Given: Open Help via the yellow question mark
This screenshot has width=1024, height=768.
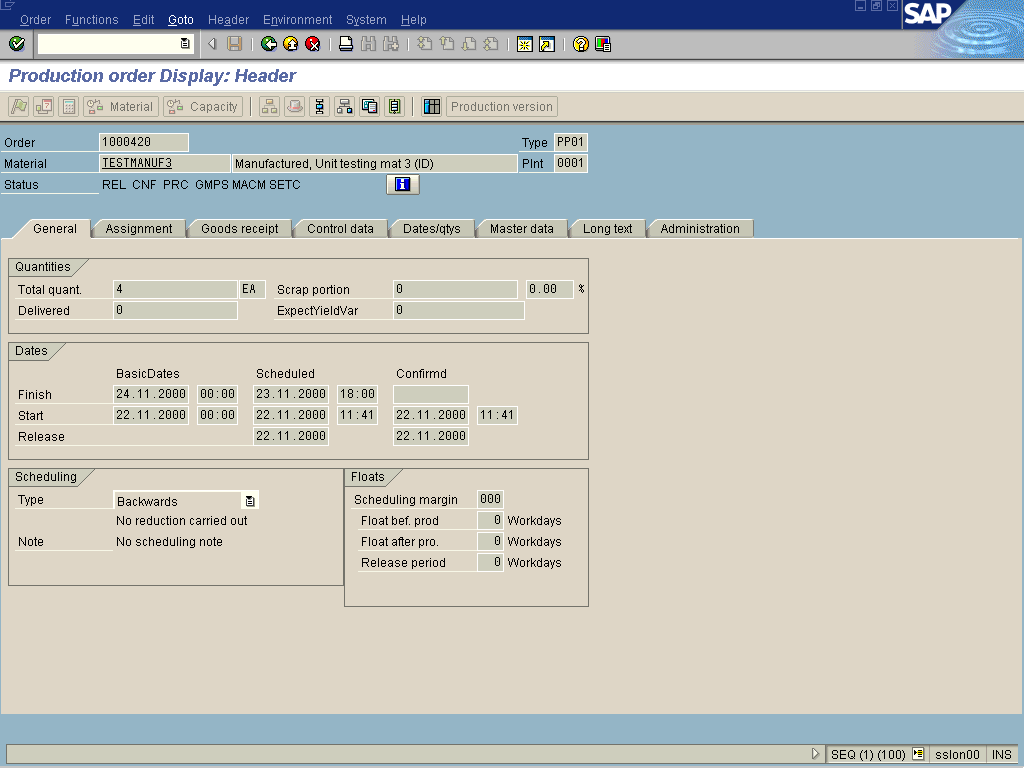Looking at the screenshot, I should (x=580, y=44).
